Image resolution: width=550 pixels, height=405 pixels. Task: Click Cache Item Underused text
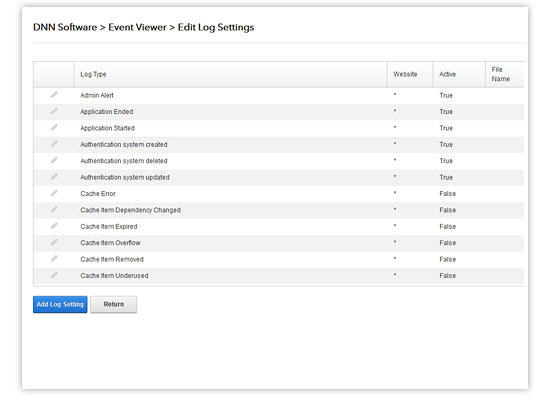tap(114, 276)
